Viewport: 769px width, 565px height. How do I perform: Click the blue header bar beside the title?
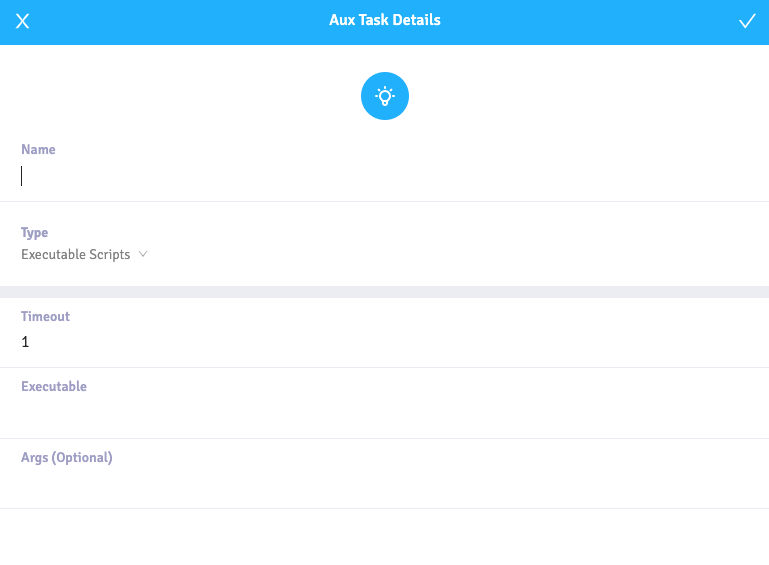click(589, 22)
